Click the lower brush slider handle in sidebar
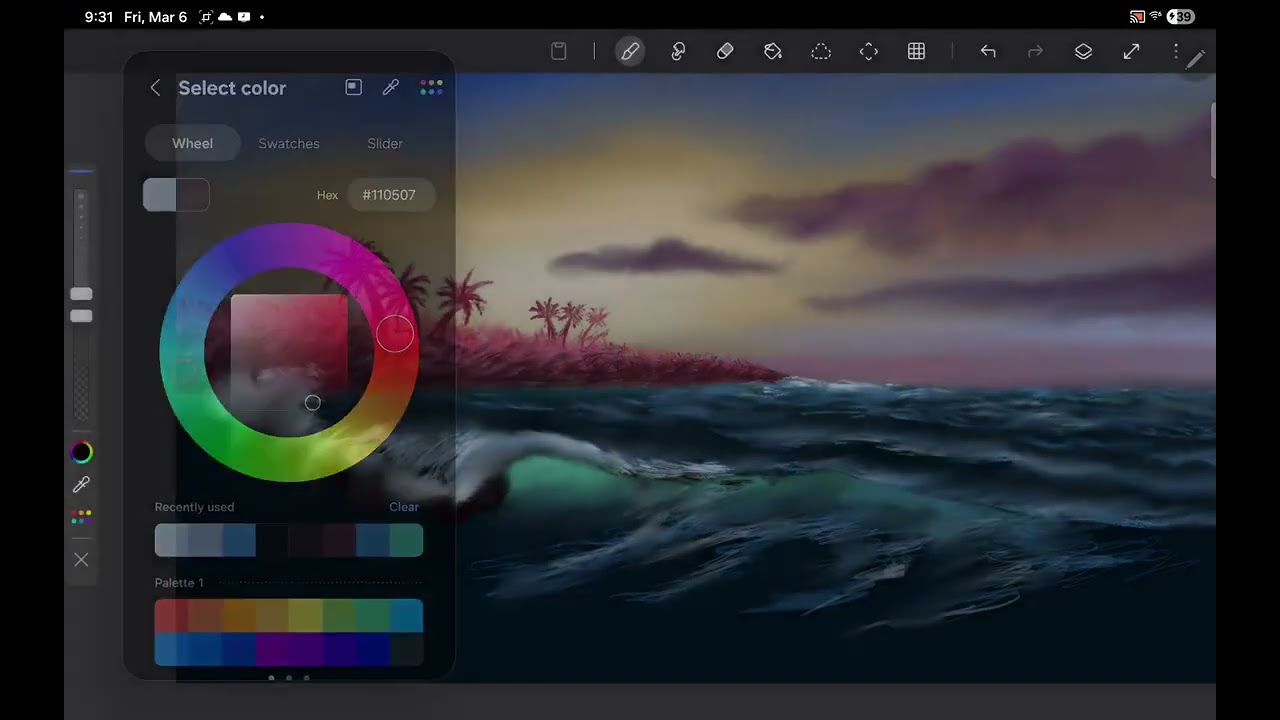Viewport: 1280px width, 720px height. [81, 316]
